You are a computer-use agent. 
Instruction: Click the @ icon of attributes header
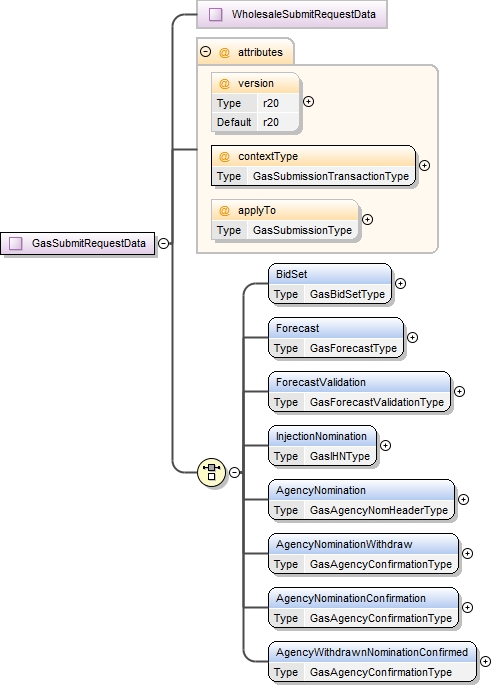pyautogui.click(x=224, y=53)
